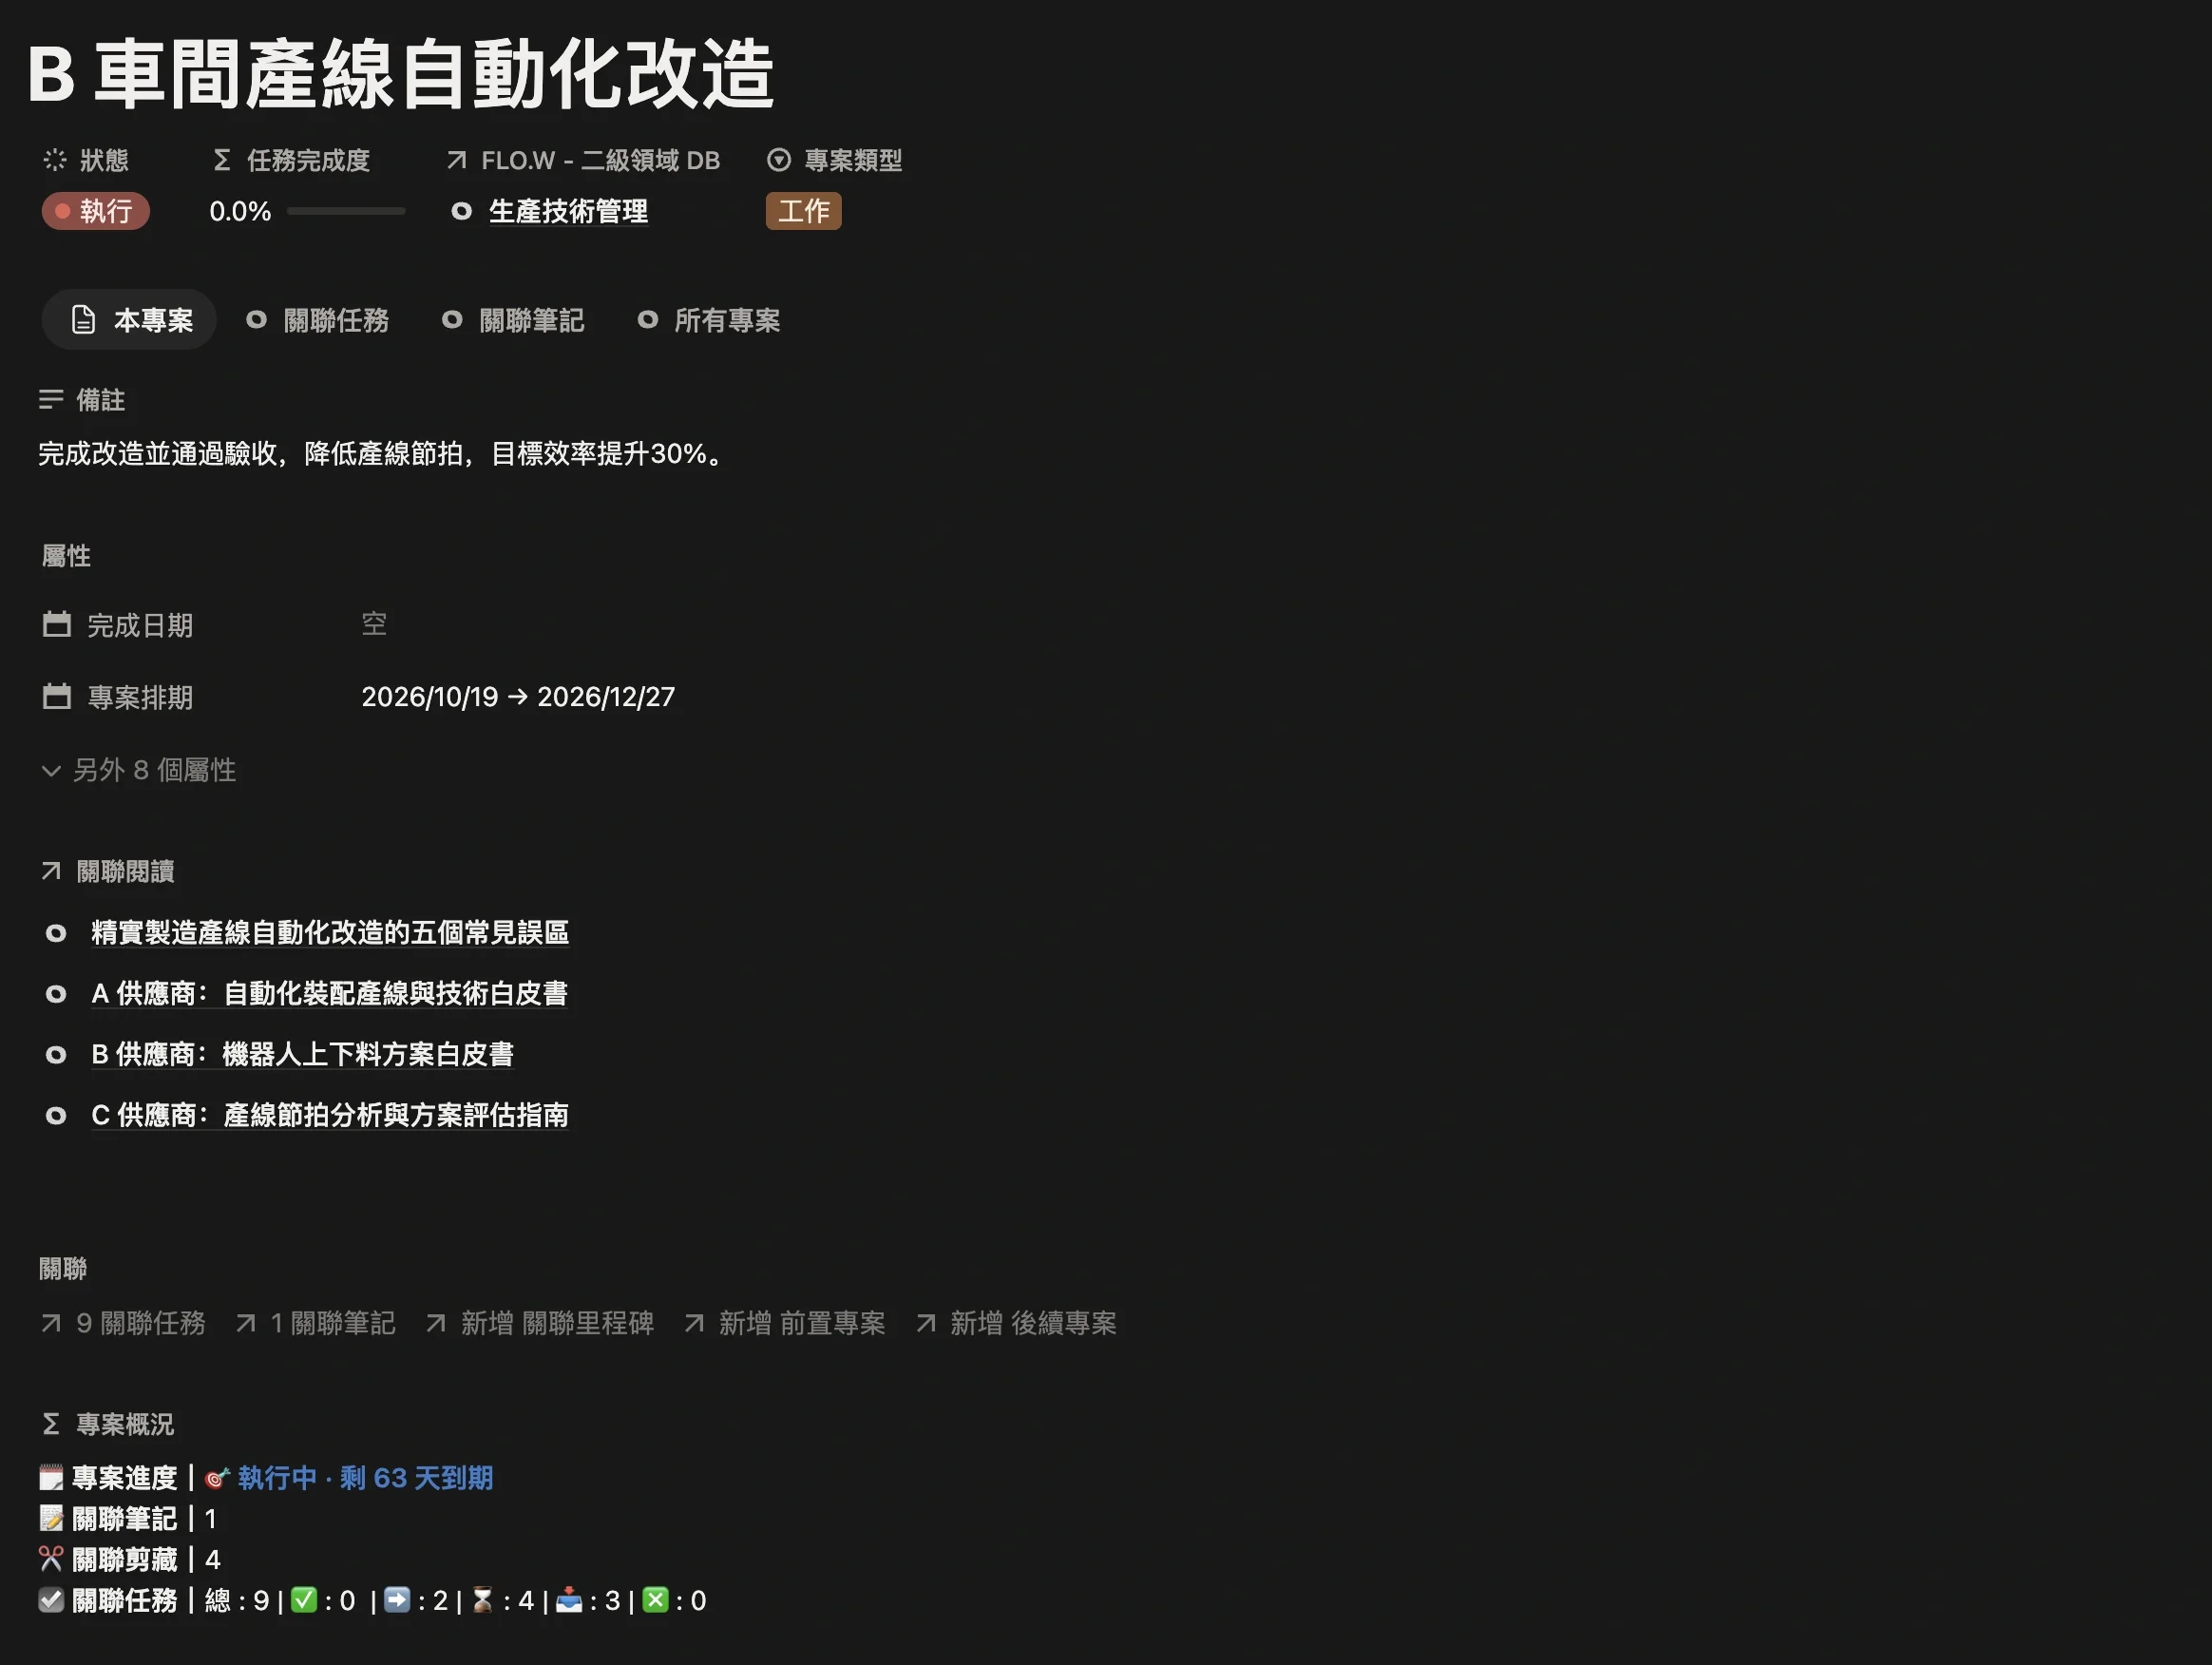Click the ring icon before B 供應商 whitepaper

(56, 1055)
